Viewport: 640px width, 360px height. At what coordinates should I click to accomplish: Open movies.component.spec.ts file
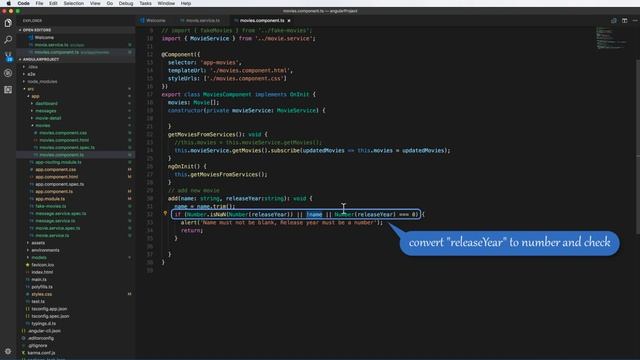[x=67, y=147]
